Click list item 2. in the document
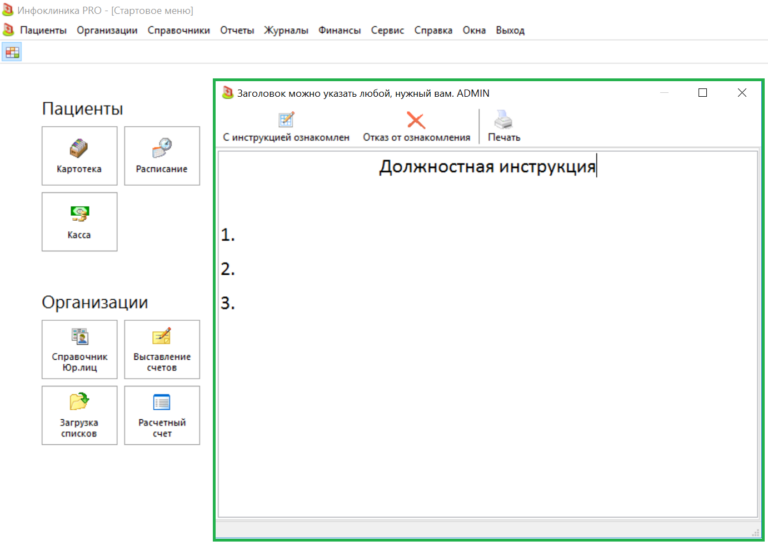 [228, 269]
